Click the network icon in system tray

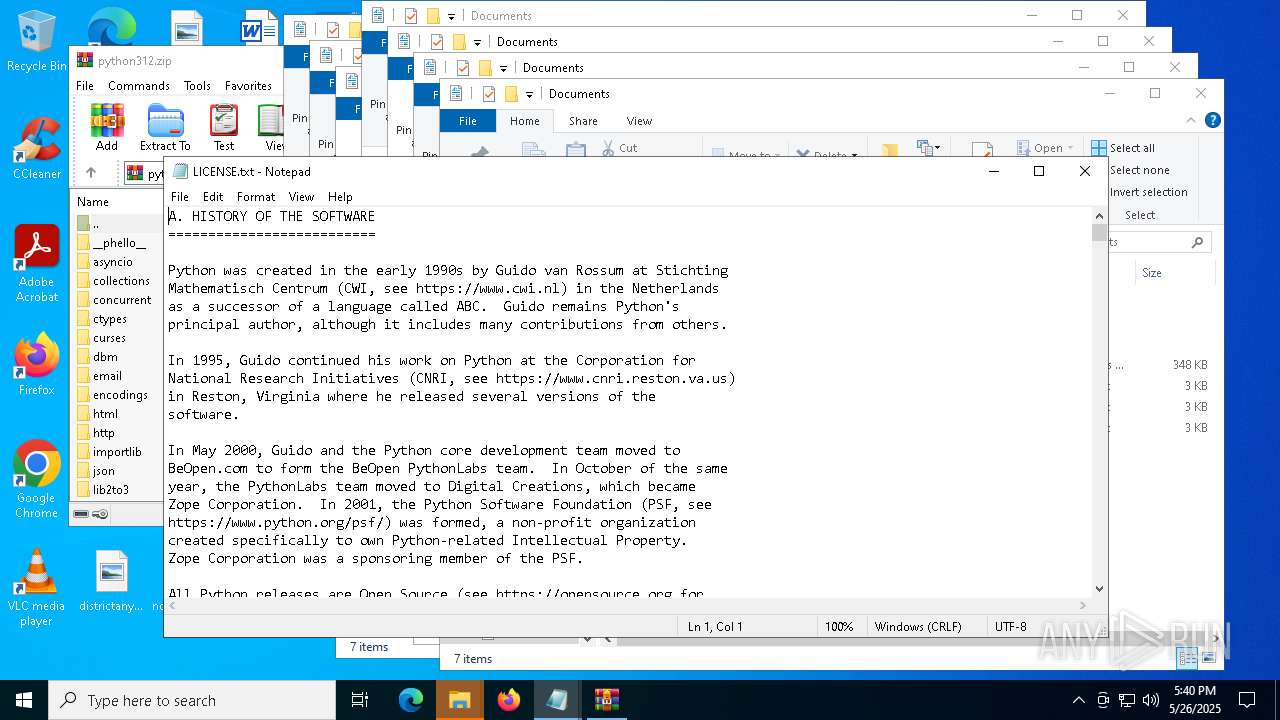pos(1127,700)
